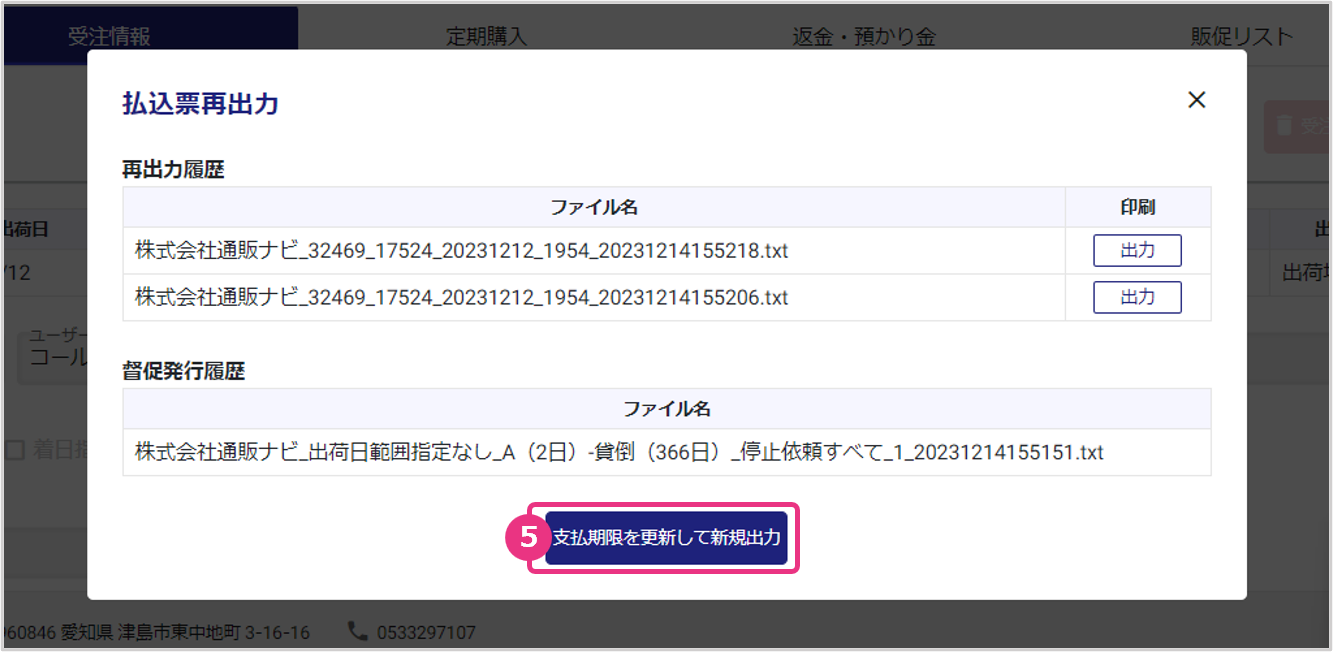Click the 印刷 column header
Screen dimensions: 1333x652
tap(1137, 207)
